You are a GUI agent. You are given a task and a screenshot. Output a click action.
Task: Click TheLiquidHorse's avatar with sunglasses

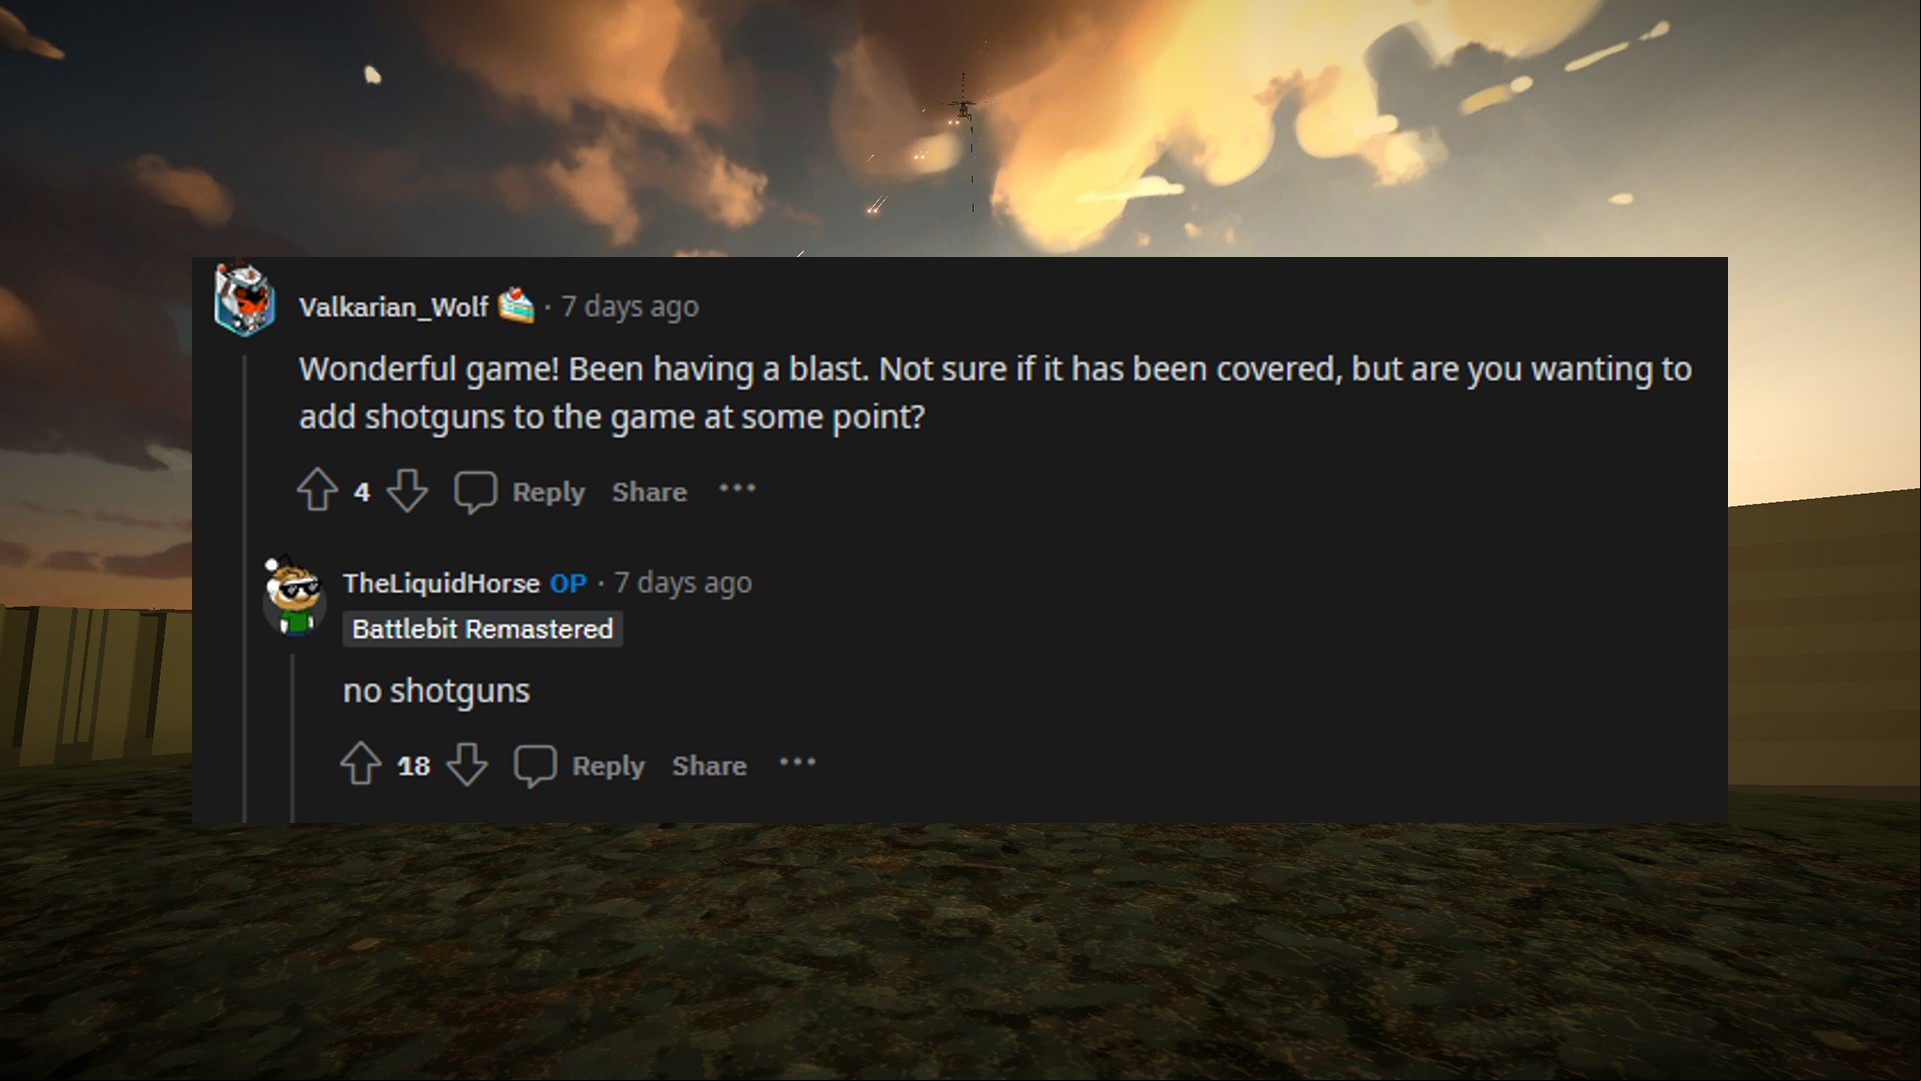pyautogui.click(x=293, y=596)
